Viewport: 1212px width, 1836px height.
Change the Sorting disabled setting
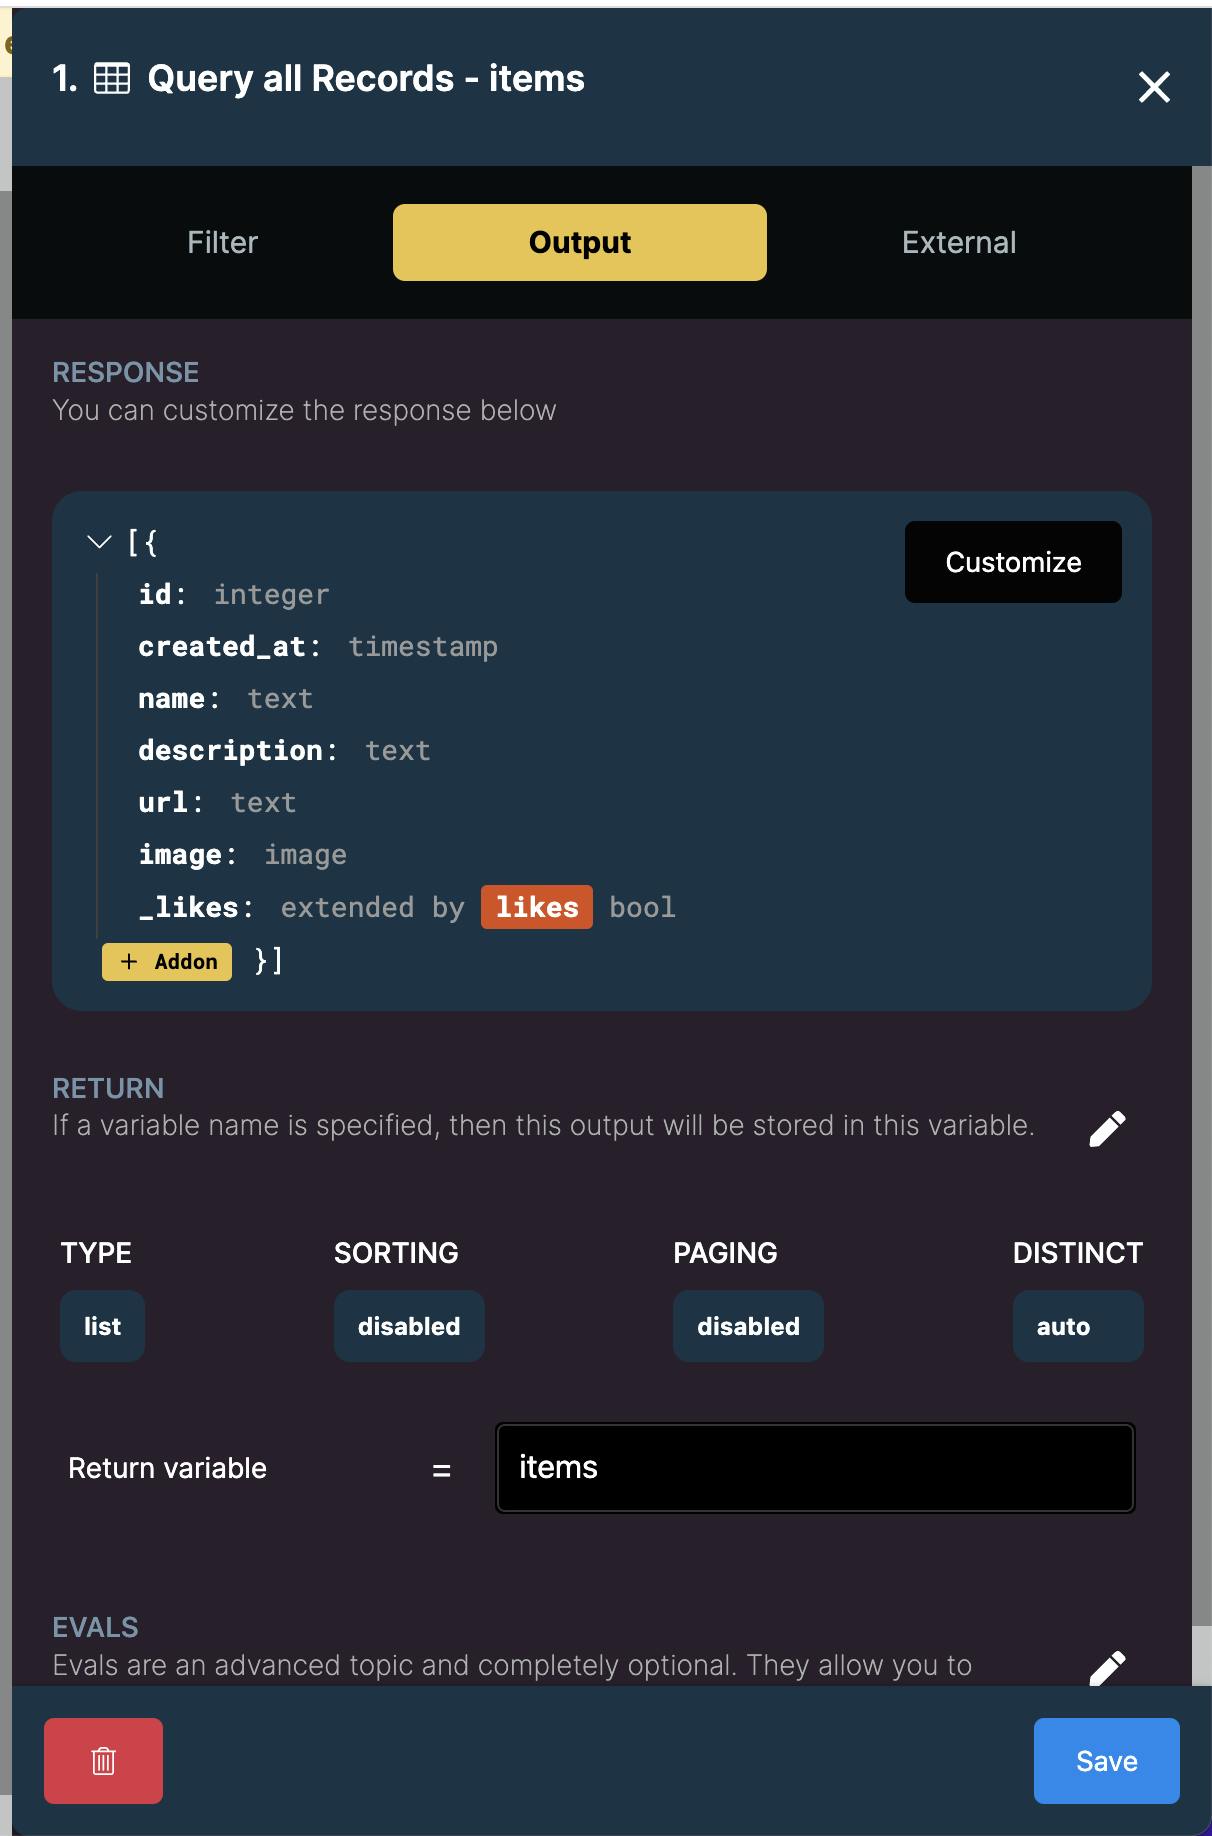click(409, 1326)
